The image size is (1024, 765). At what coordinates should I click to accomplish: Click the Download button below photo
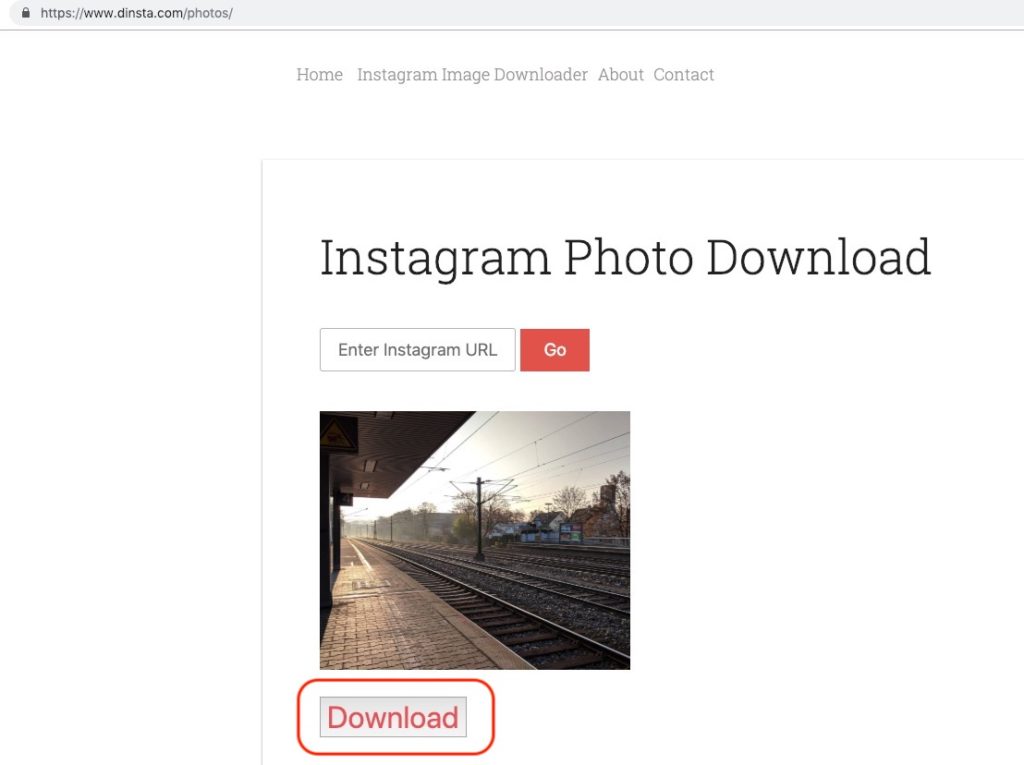[393, 717]
